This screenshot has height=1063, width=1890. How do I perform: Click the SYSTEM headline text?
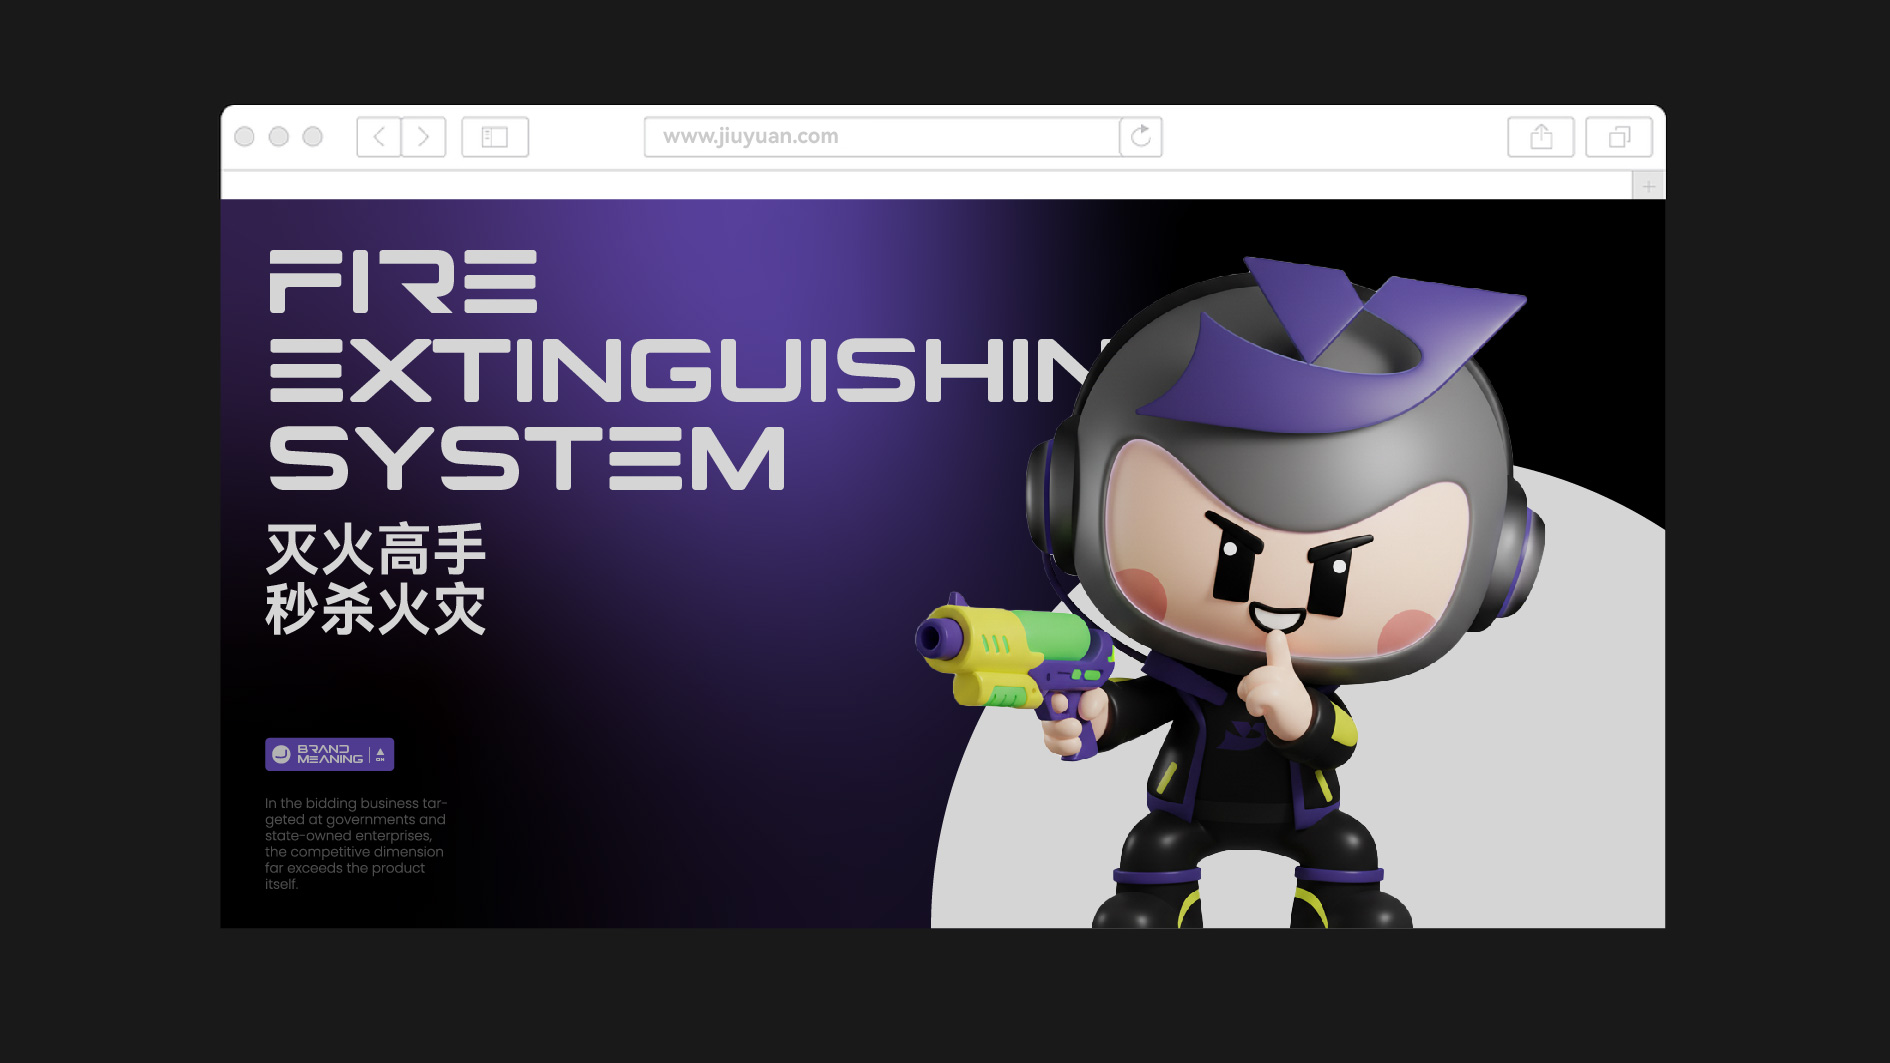click(x=527, y=458)
